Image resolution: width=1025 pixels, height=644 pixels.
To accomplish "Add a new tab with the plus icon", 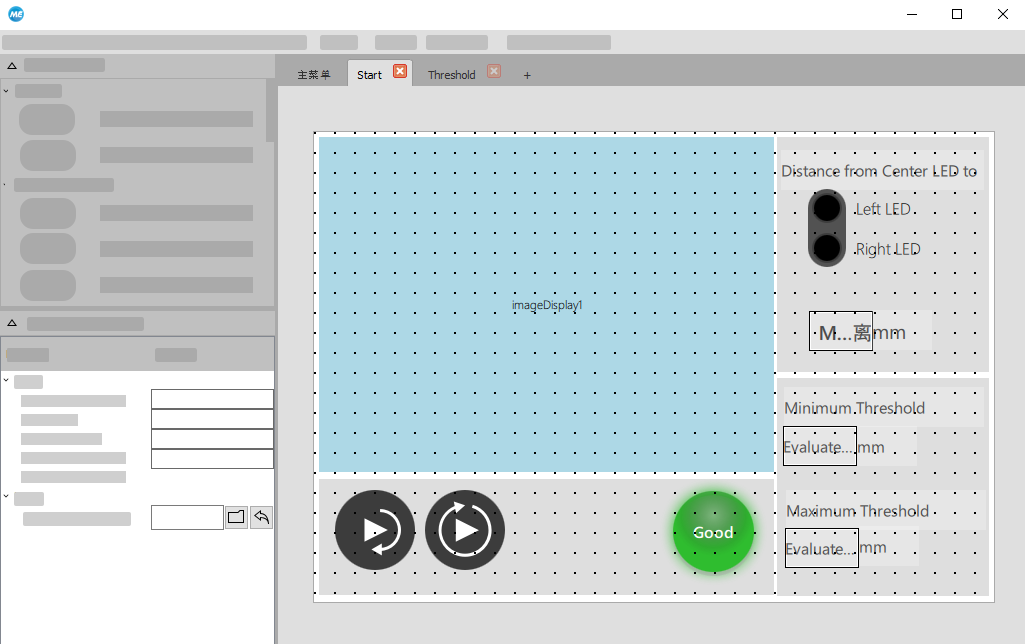I will (527, 75).
